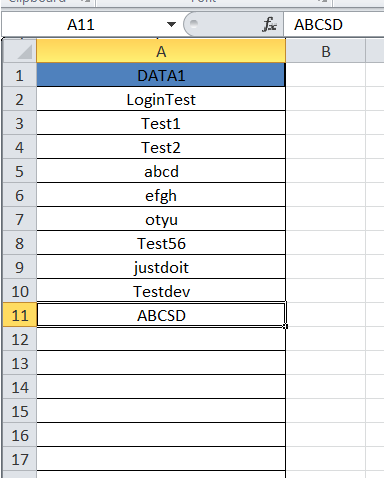
Task: Select row header 5
Action: 19,171
